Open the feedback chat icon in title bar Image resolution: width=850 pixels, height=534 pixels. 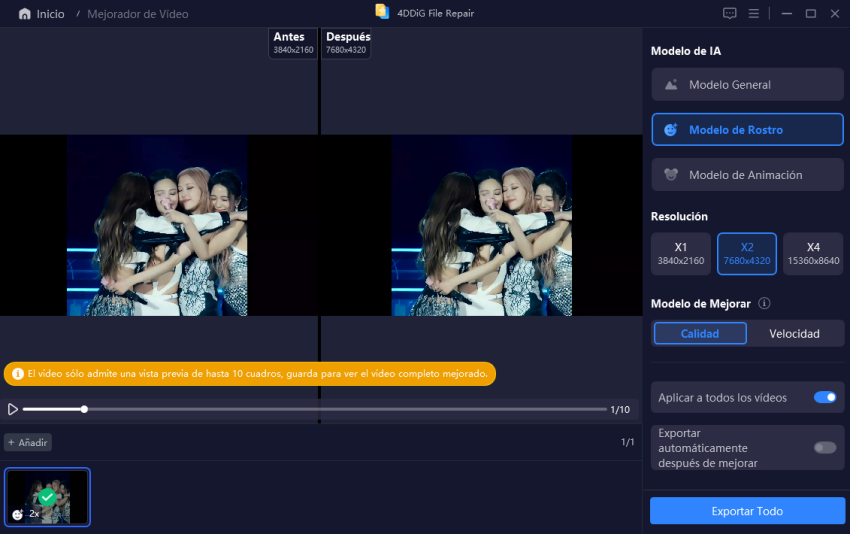[729, 14]
